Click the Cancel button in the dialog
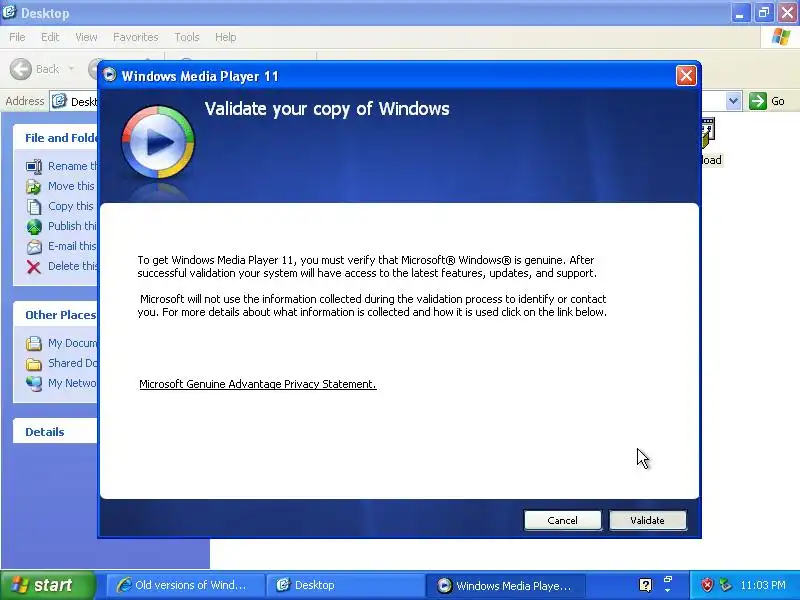The height and width of the screenshot is (600, 800). (x=562, y=520)
